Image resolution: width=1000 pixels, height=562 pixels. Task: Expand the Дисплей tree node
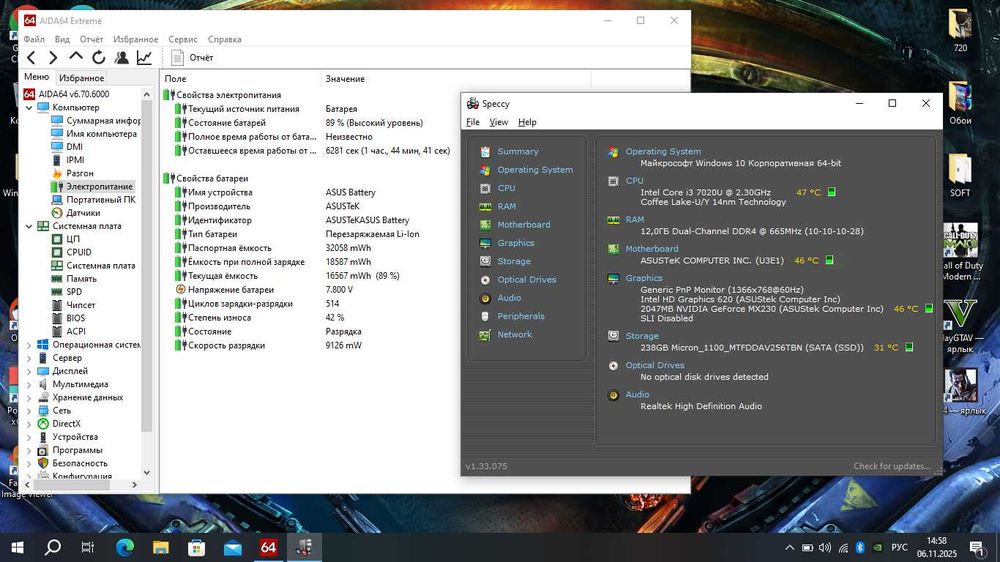[x=29, y=371]
